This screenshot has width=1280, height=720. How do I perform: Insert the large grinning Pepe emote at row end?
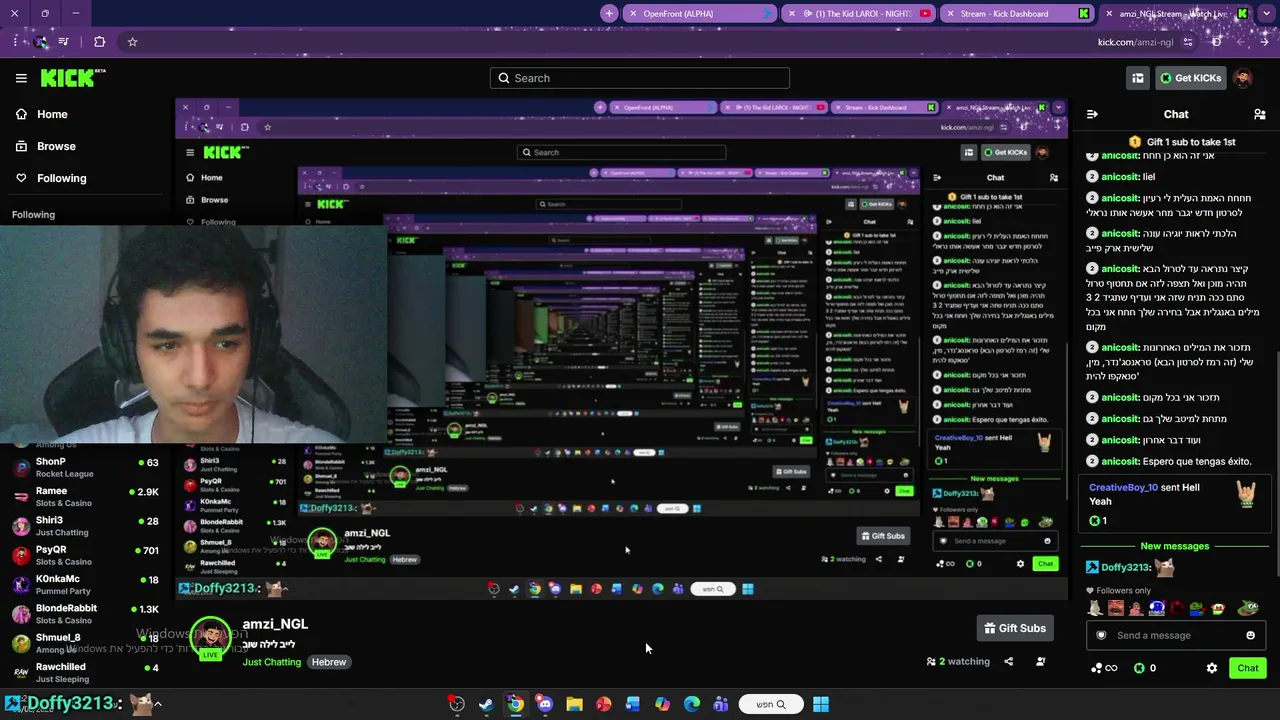pos(1246,607)
